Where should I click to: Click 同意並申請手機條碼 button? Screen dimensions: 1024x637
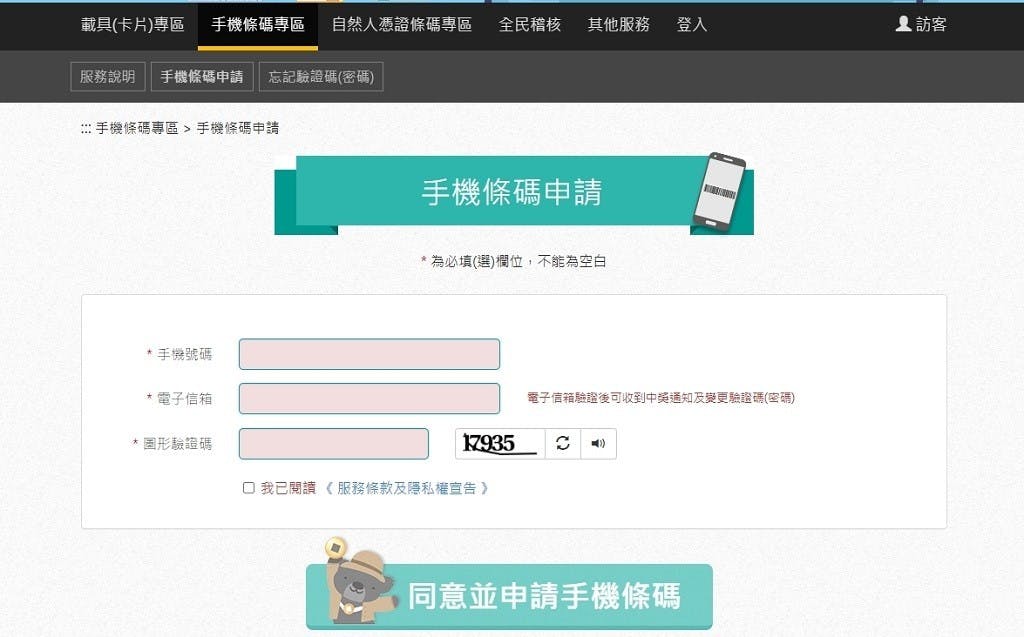pyautogui.click(x=509, y=596)
